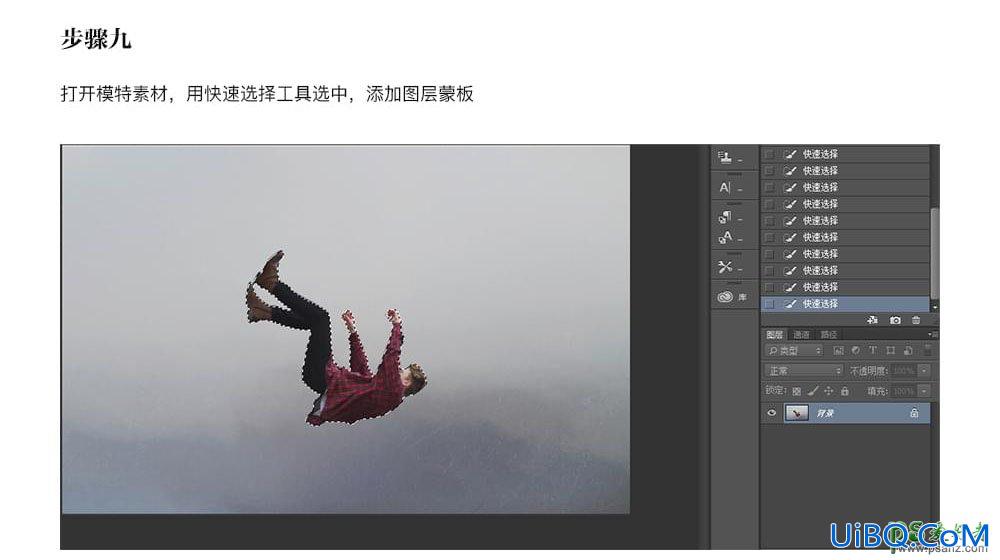Click the padlock on the 背景 layer
The width and height of the screenshot is (1000, 560).
[x=914, y=413]
